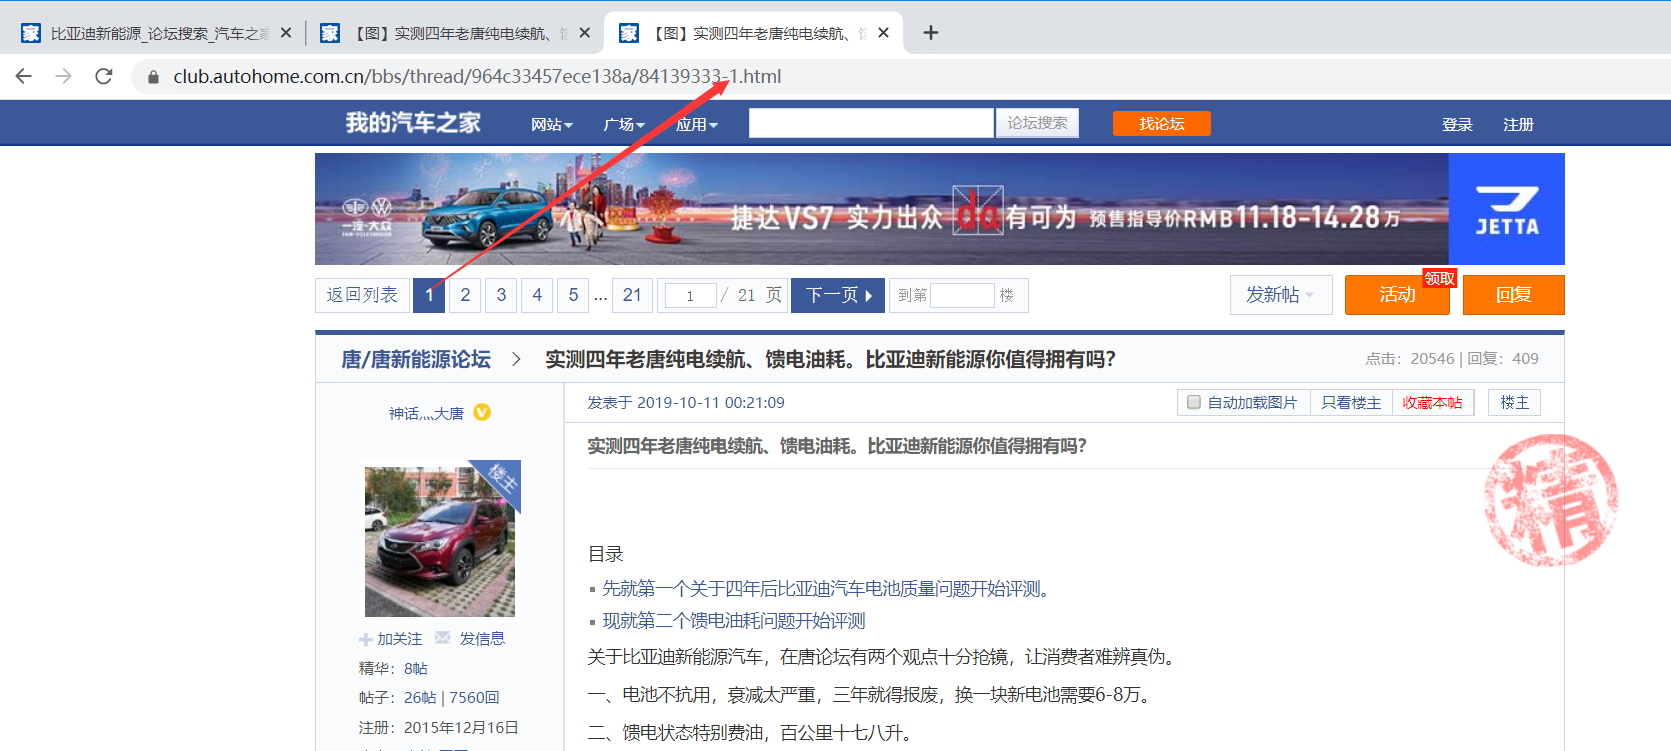Close the middle 实测四年老唐 tab
1671x751 pixels.
click(585, 33)
